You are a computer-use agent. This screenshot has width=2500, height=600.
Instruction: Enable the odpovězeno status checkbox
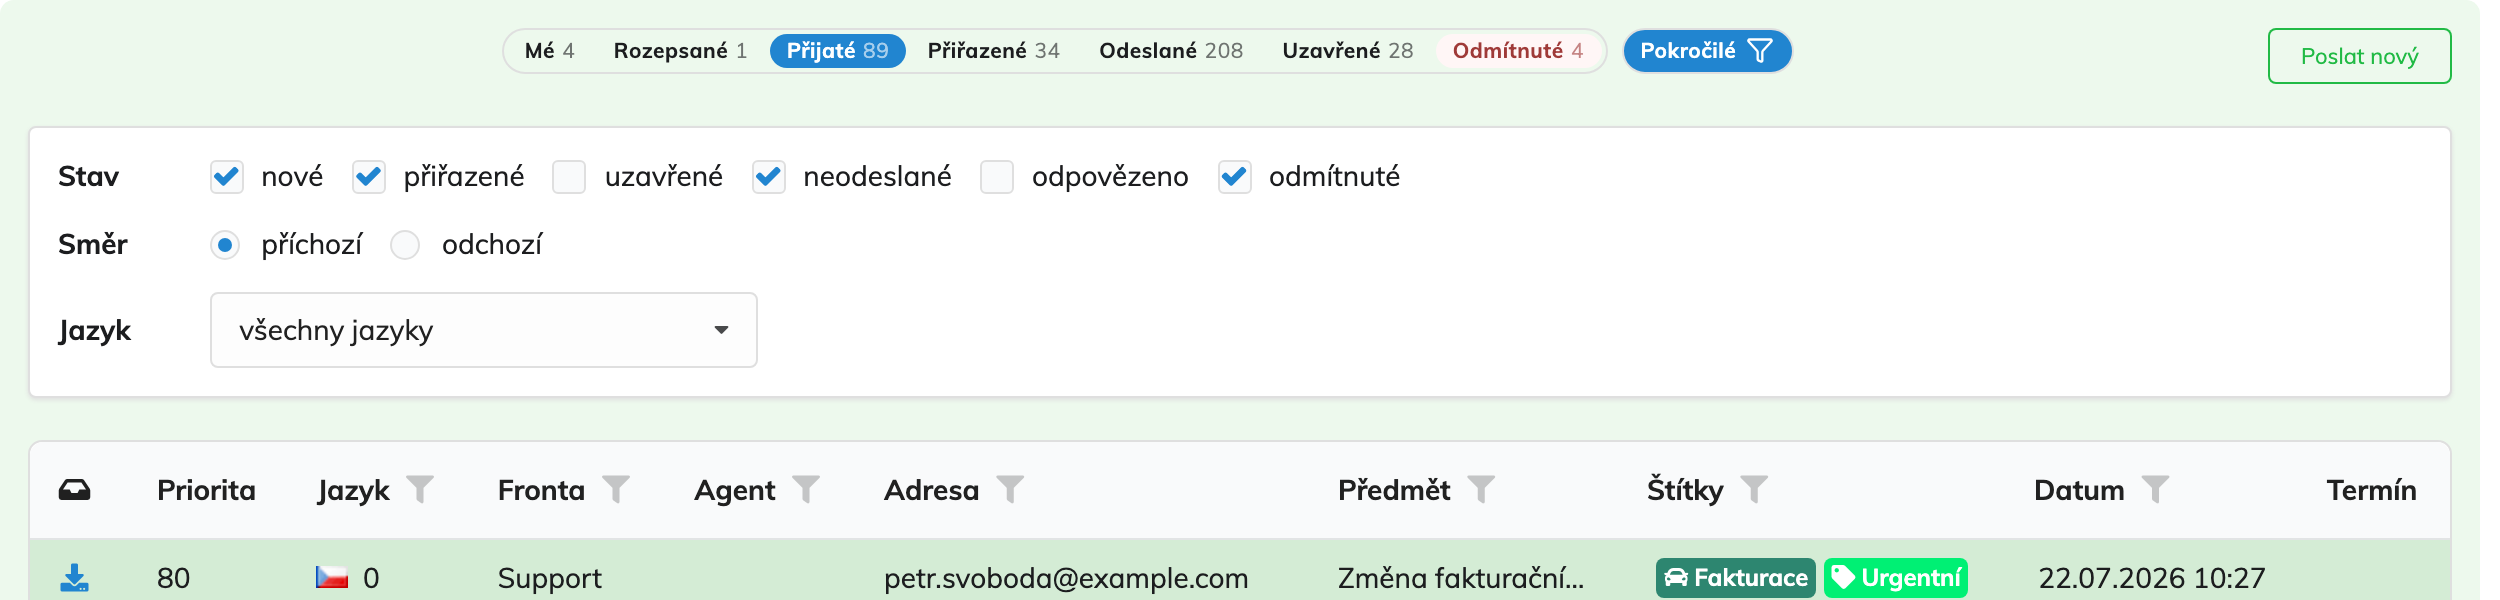click(997, 177)
